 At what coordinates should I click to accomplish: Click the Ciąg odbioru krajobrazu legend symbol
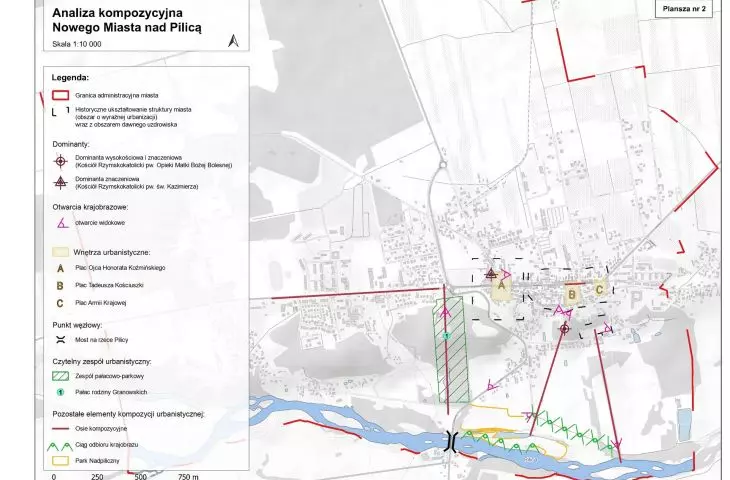tap(60, 446)
